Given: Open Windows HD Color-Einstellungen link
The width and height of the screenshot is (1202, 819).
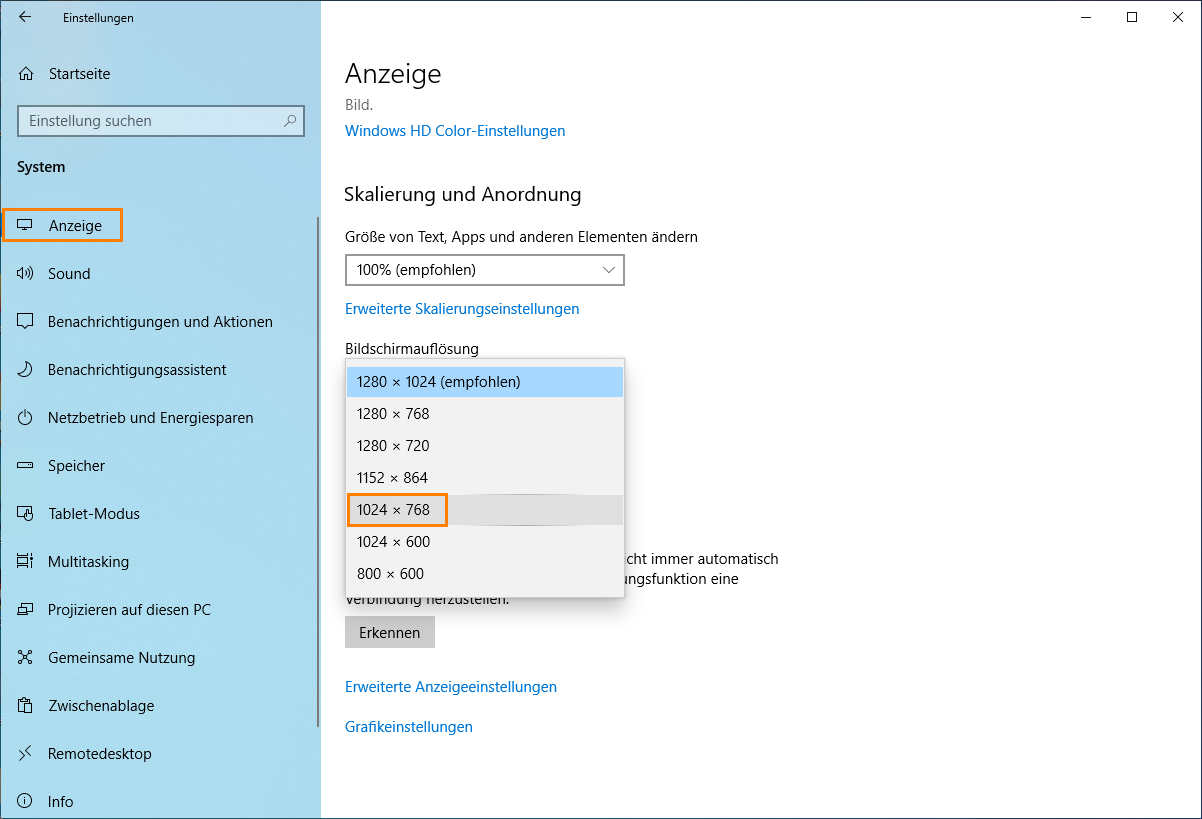Looking at the screenshot, I should point(455,131).
